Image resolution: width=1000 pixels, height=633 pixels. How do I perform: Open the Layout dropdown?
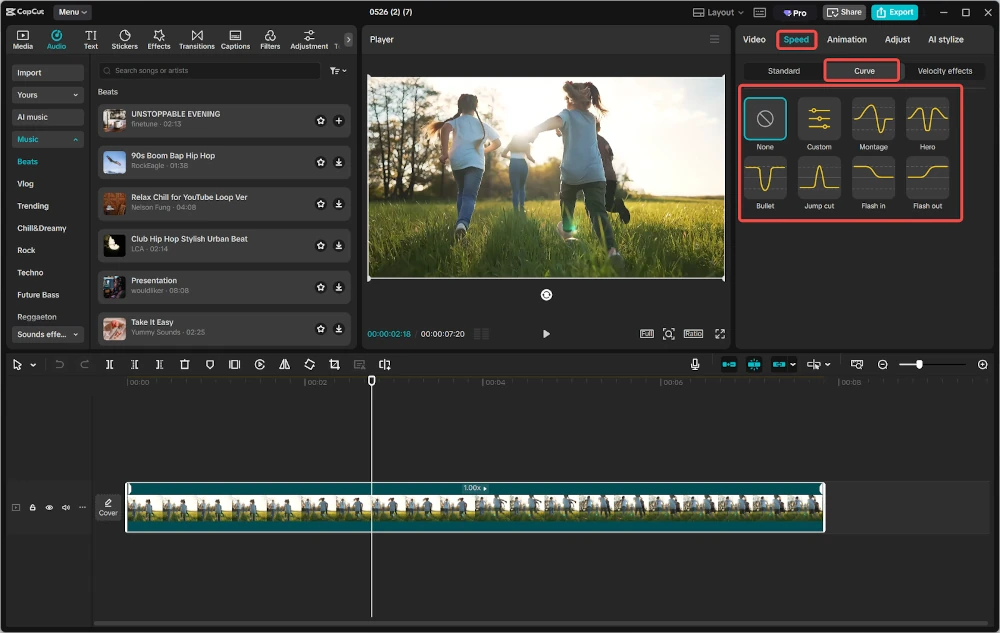click(718, 12)
